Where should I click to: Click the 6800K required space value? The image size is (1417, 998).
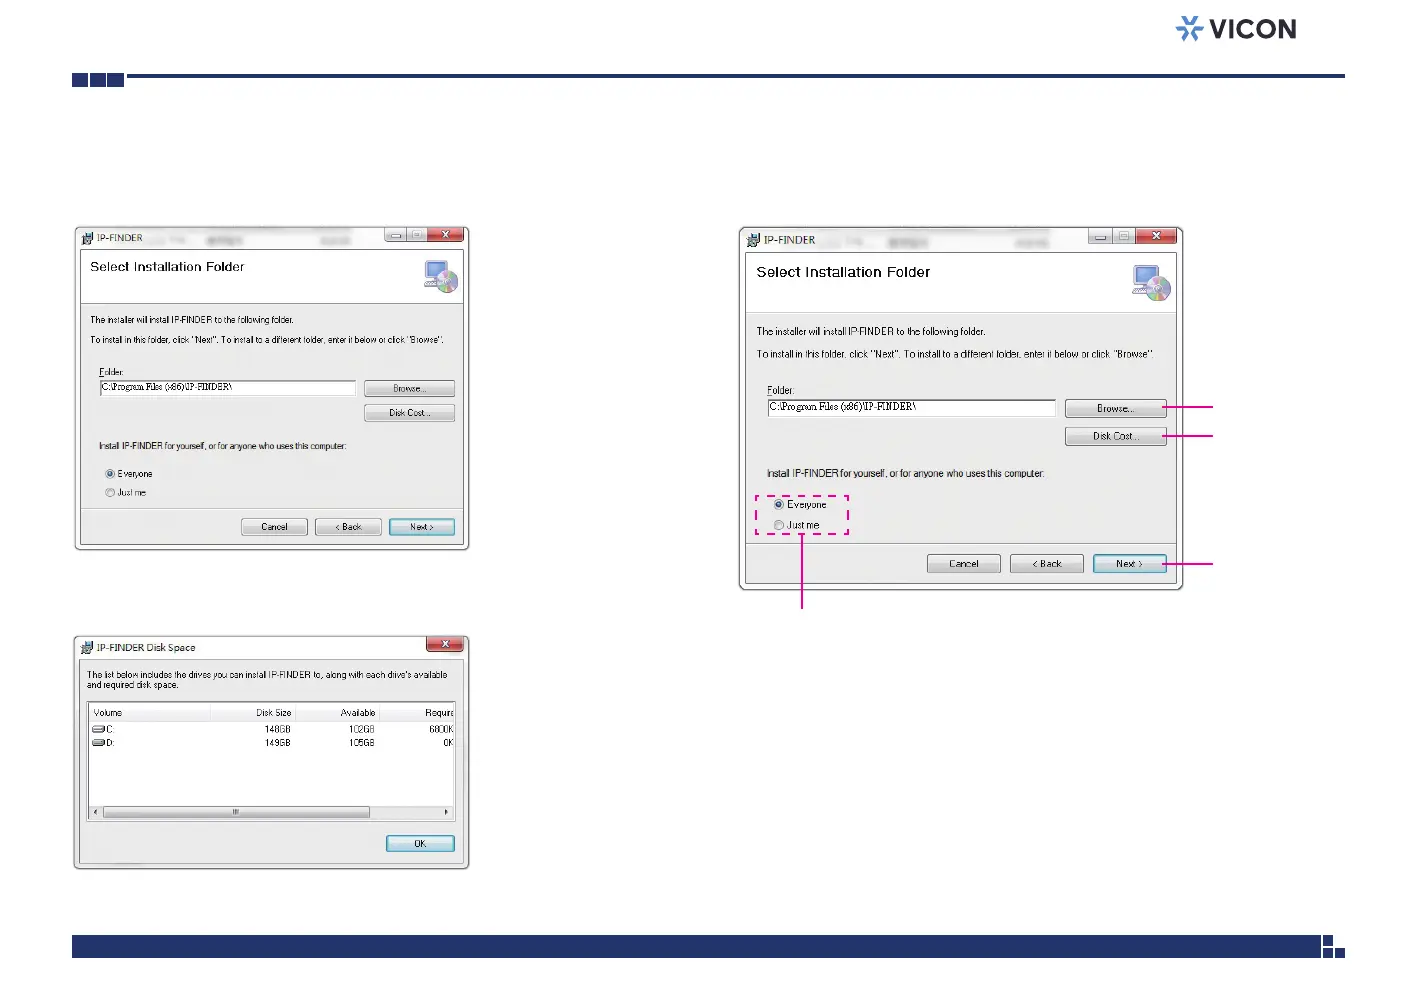(x=441, y=730)
